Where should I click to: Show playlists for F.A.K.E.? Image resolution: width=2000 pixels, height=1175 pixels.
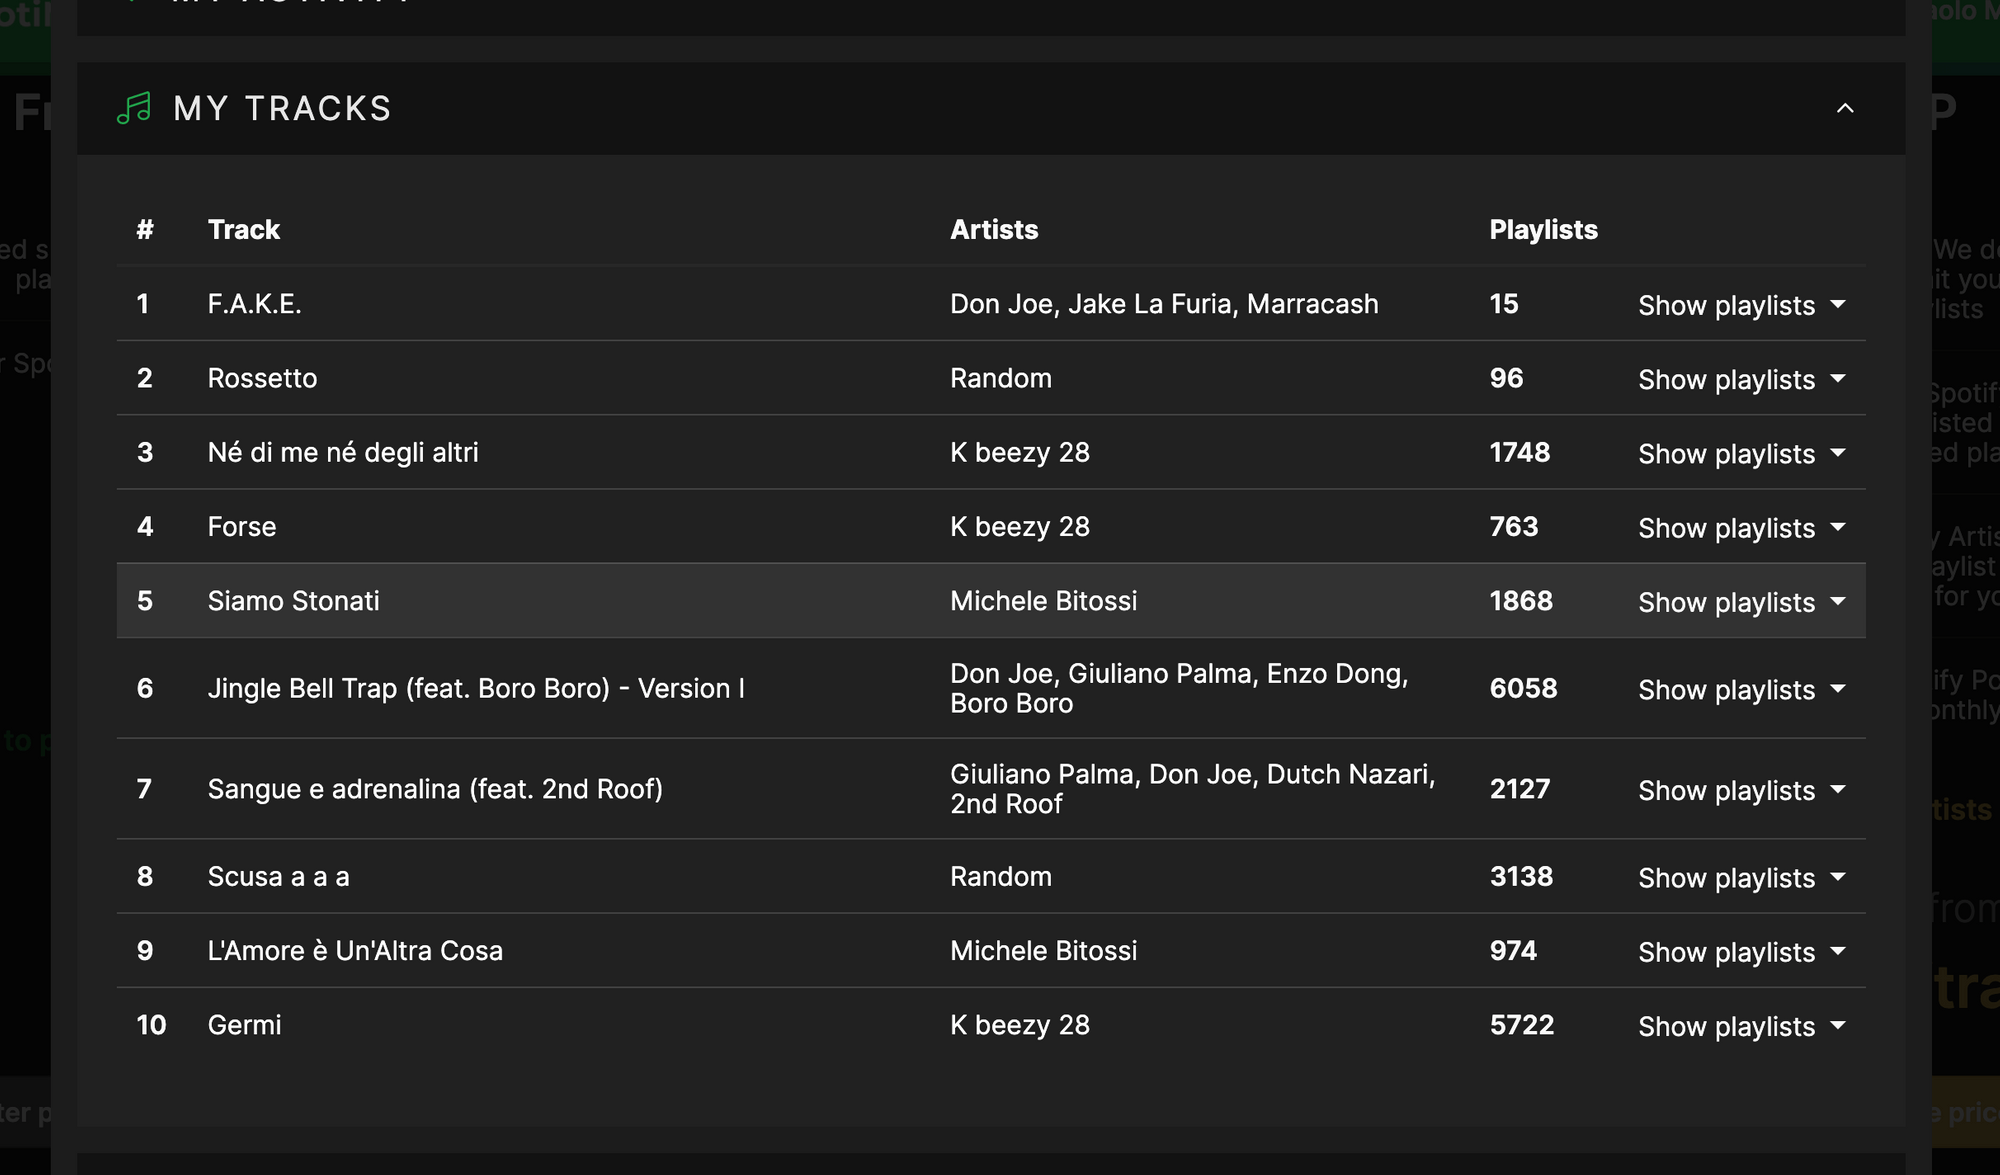tap(1741, 305)
